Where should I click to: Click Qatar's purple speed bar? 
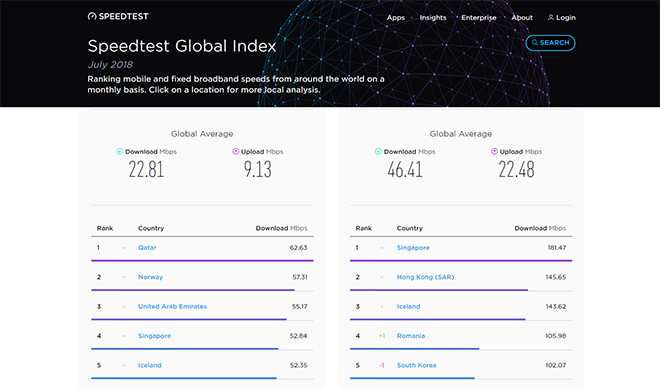(x=202, y=261)
